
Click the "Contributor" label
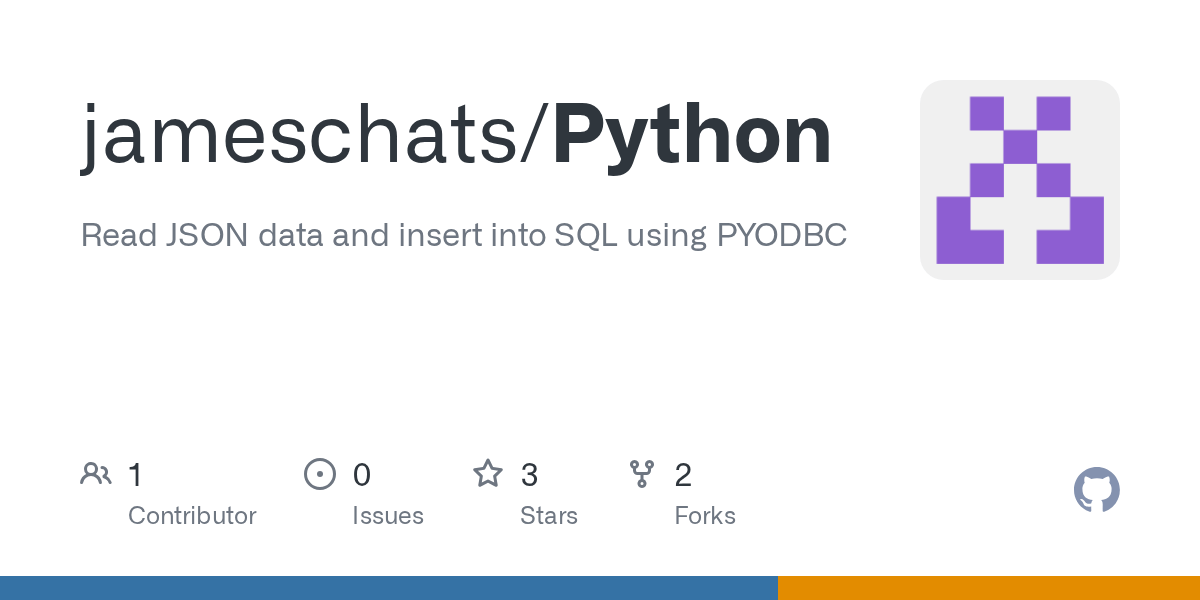[192, 516]
